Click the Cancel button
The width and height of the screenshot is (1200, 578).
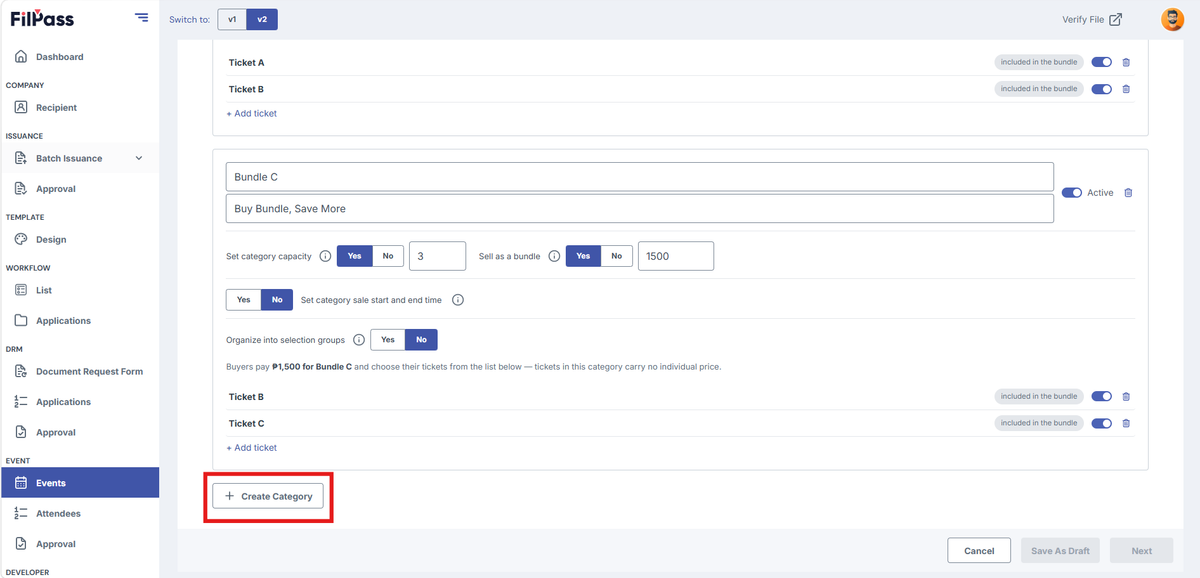(x=979, y=551)
